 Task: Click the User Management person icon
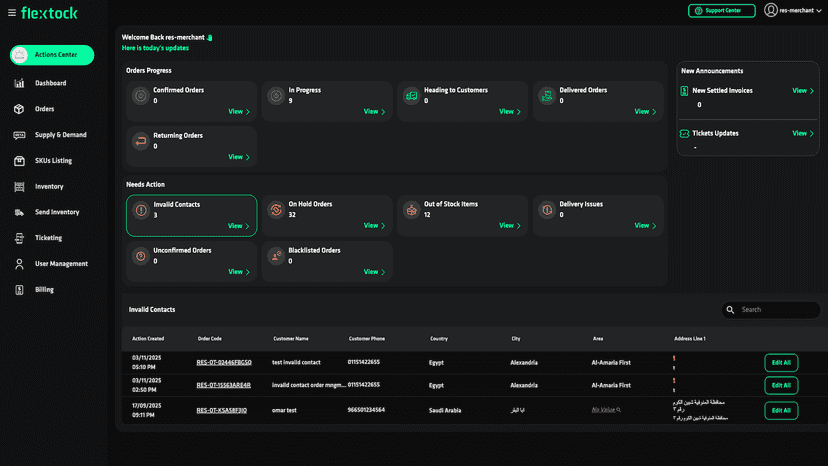click(x=19, y=264)
